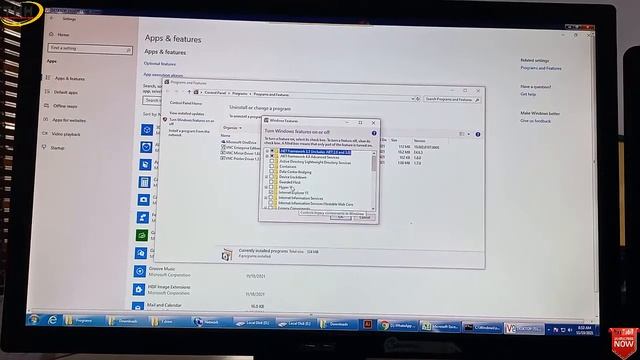This screenshot has height=360, width=640.
Task: Open the Organize dropdown menu
Action: [232, 128]
